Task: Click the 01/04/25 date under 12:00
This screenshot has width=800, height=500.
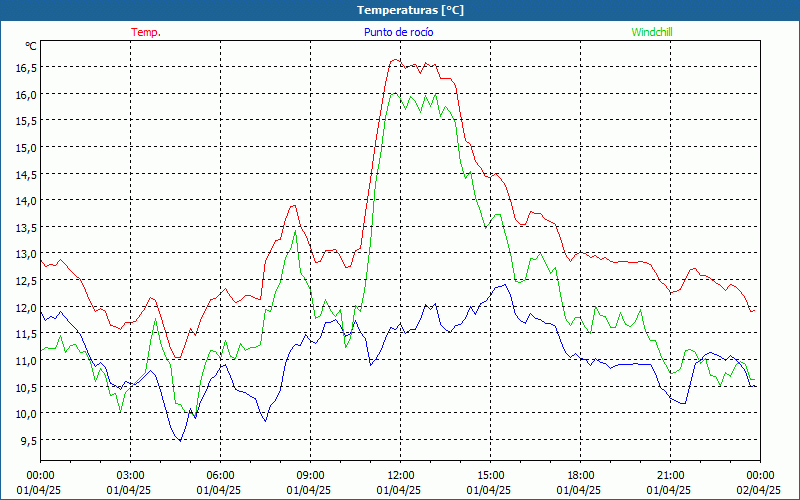Action: [401, 490]
